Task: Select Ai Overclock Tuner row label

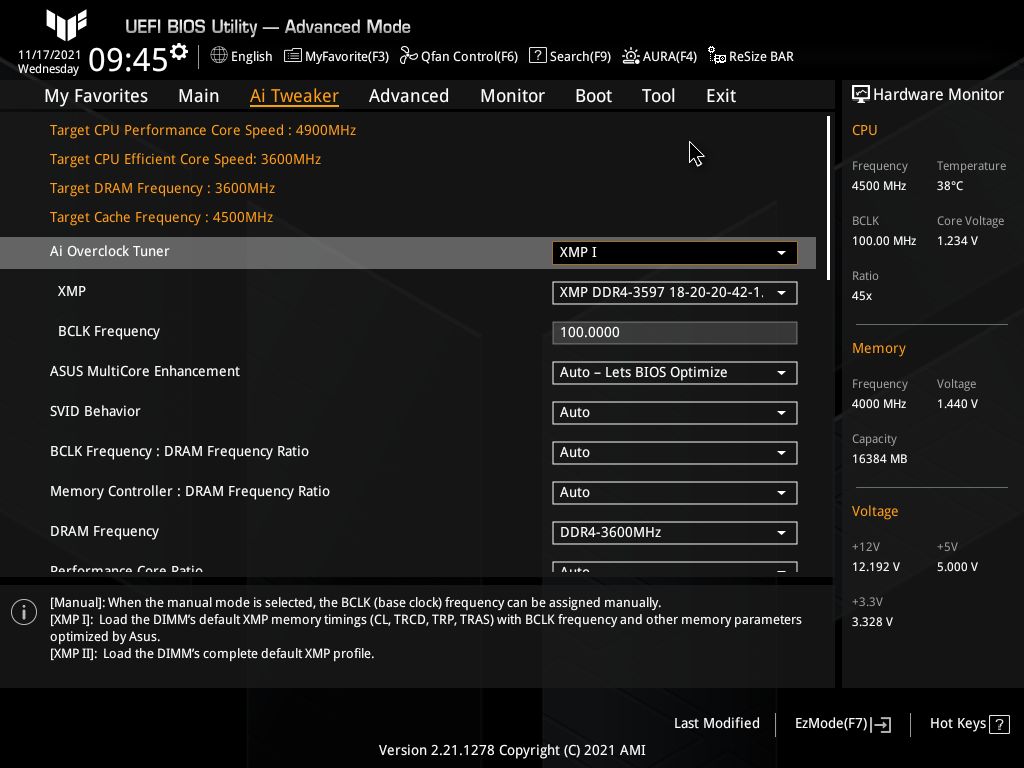Action: coord(109,251)
